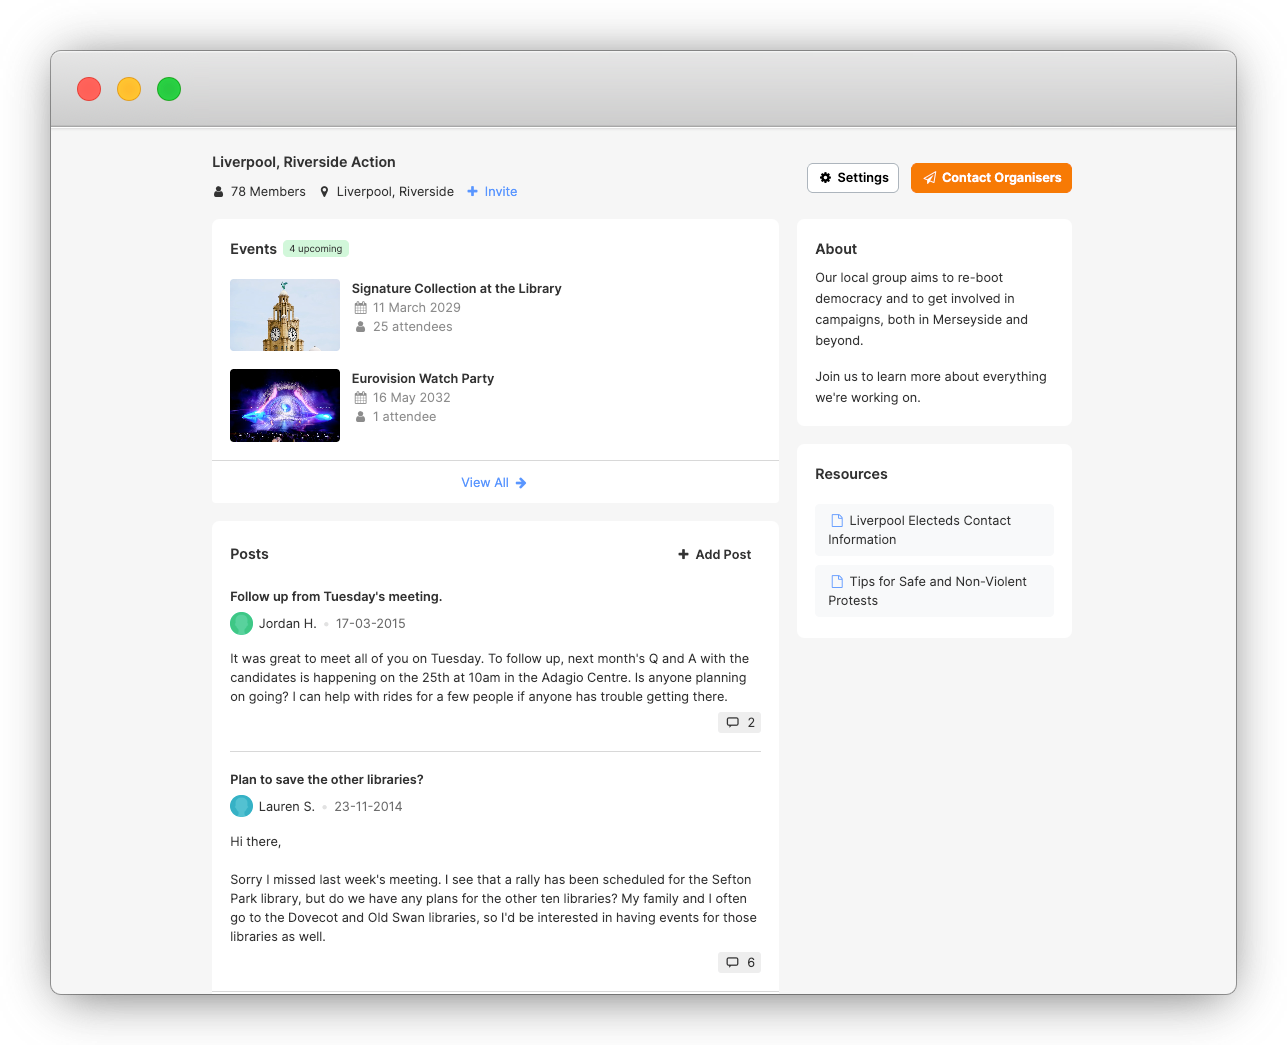The height and width of the screenshot is (1045, 1287).
Task: Click the 4 upcoming events badge
Action: (316, 249)
